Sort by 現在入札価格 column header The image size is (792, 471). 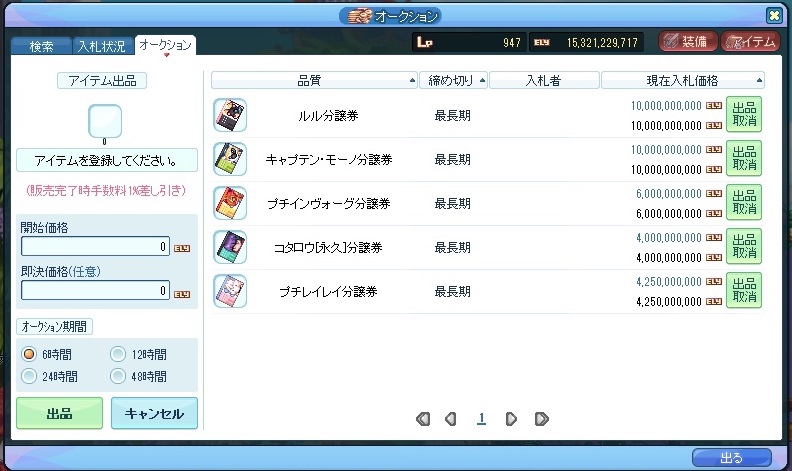tap(683, 80)
